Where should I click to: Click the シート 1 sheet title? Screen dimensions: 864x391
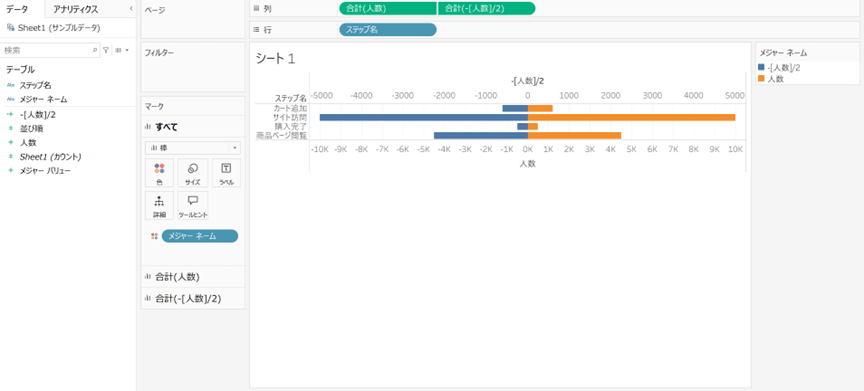276,59
